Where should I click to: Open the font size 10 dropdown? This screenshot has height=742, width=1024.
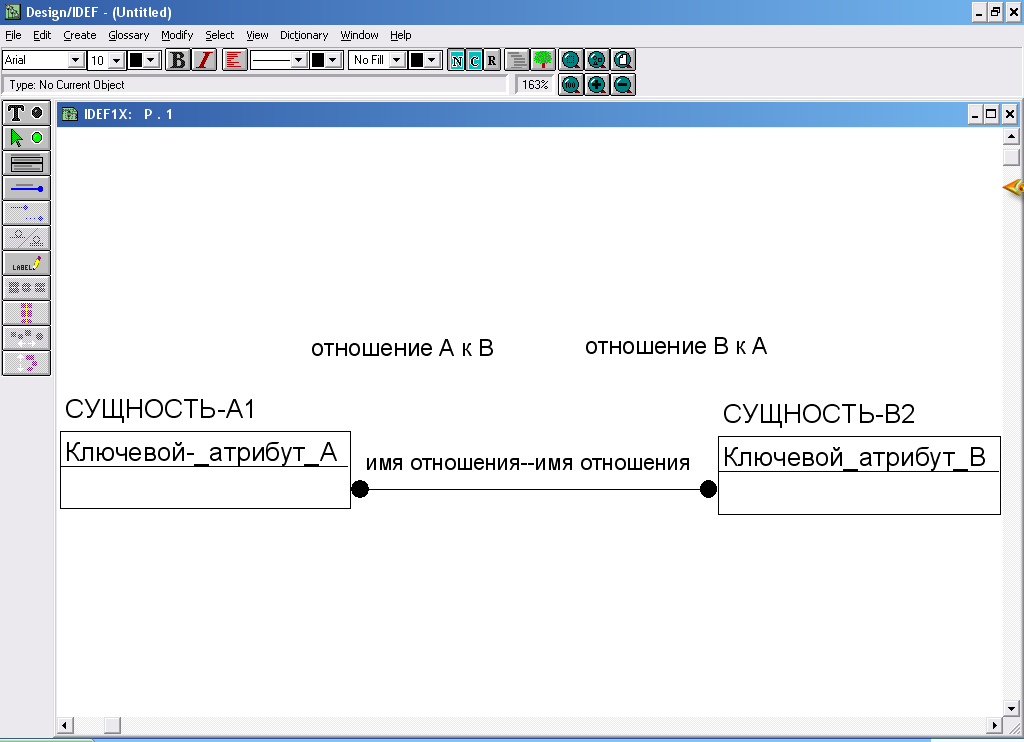point(117,61)
